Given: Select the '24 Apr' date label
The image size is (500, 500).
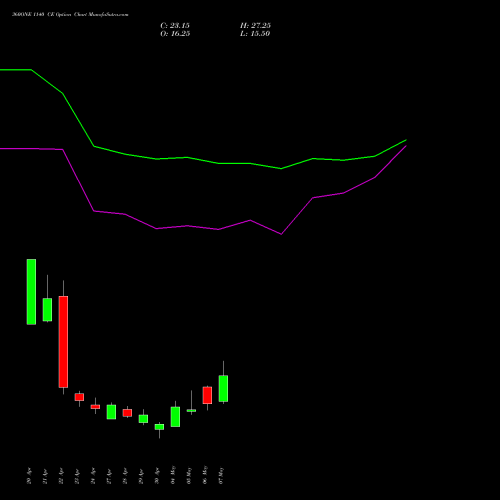Looking at the screenshot, I should pyautogui.click(x=93, y=476).
